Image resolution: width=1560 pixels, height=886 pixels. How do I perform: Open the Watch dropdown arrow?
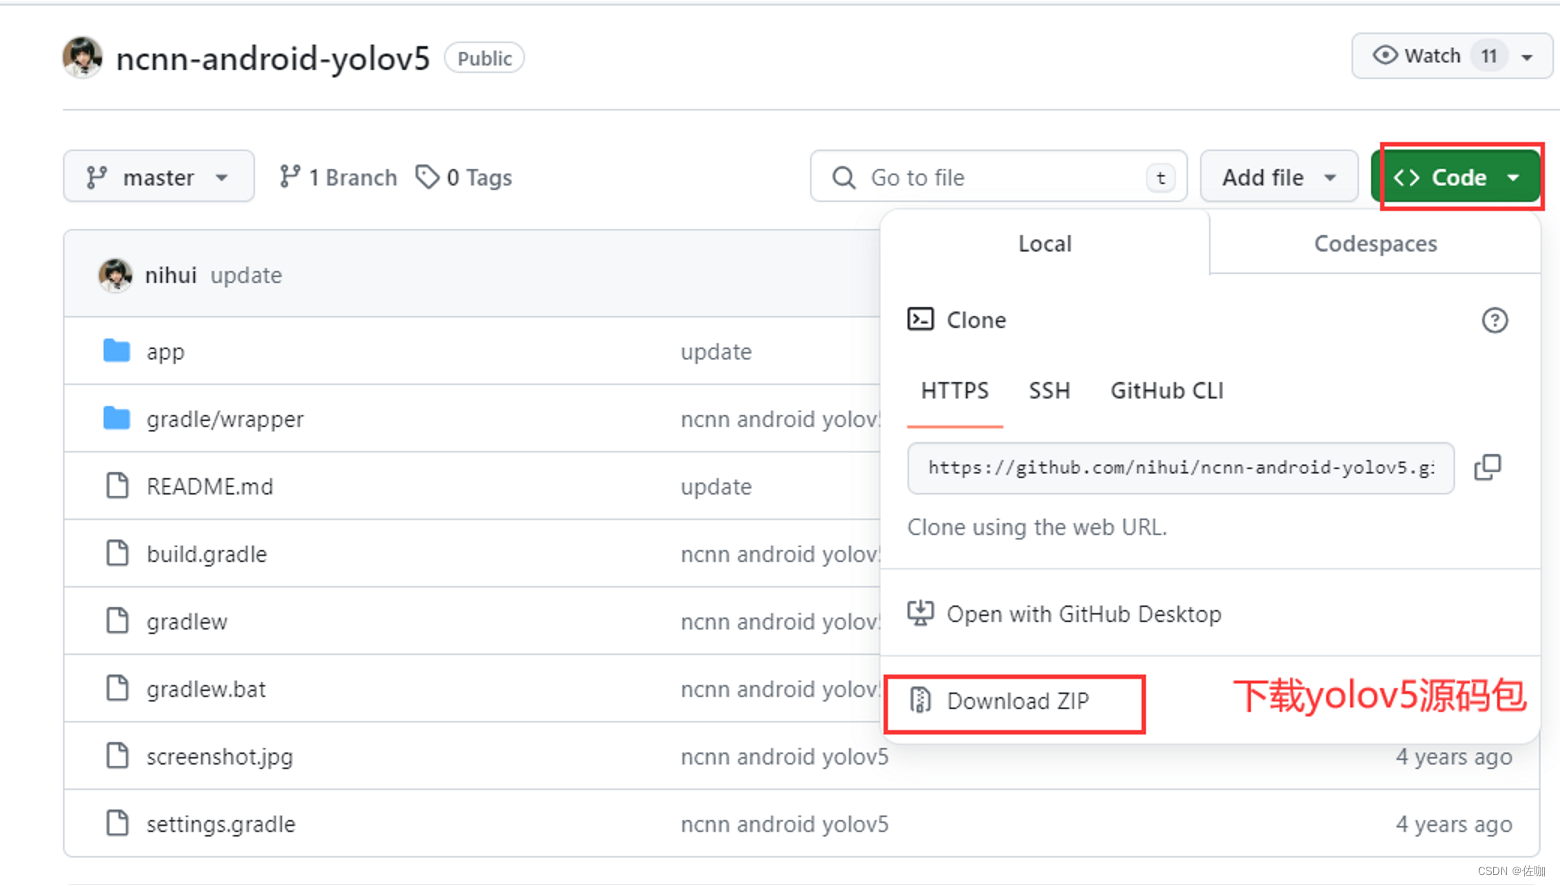[x=1527, y=57]
